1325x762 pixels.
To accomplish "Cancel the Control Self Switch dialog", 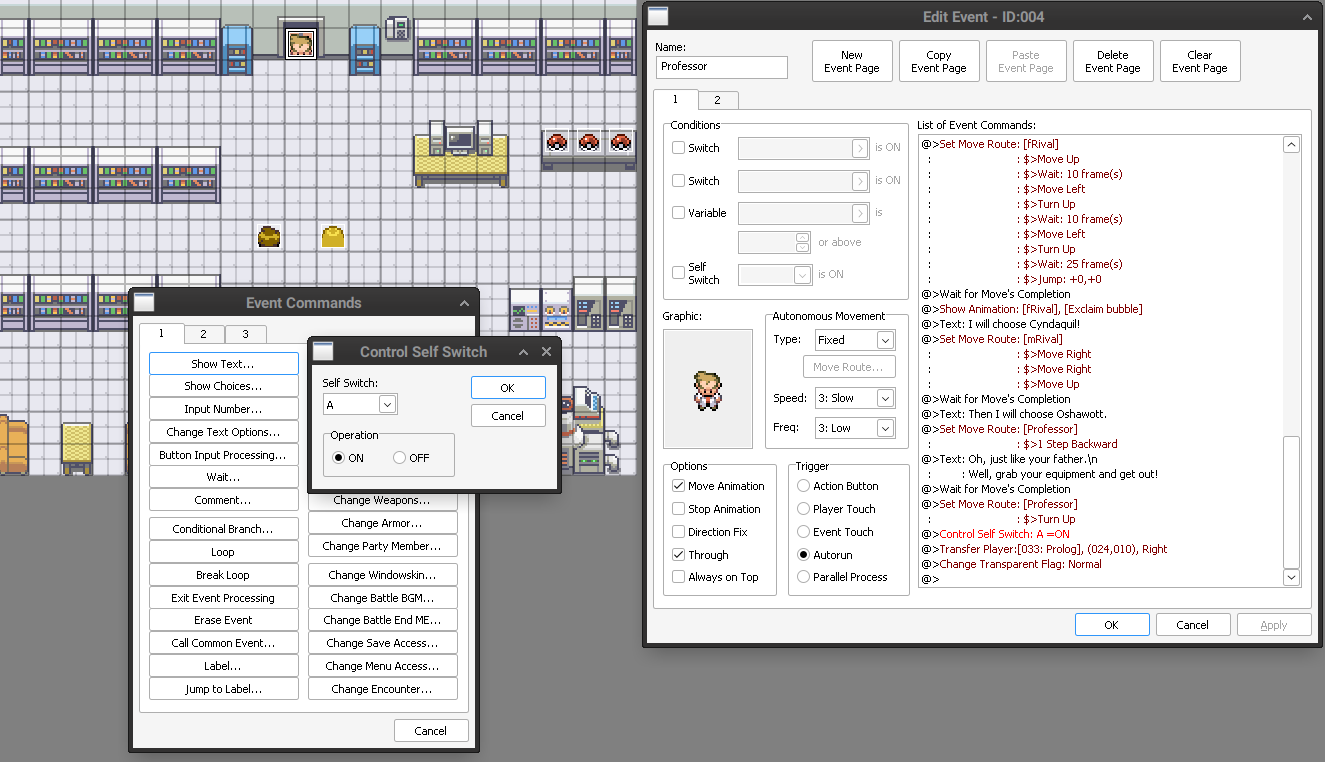I will [508, 416].
